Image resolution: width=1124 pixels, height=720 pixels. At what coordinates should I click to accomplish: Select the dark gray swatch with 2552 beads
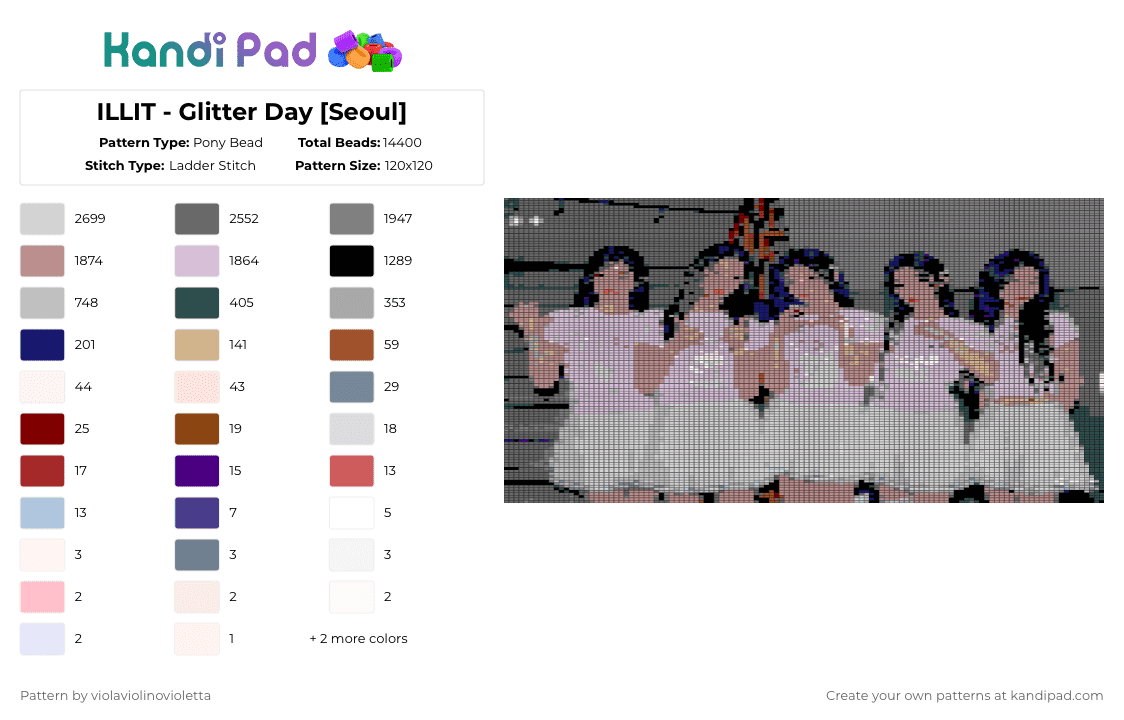coord(197,219)
